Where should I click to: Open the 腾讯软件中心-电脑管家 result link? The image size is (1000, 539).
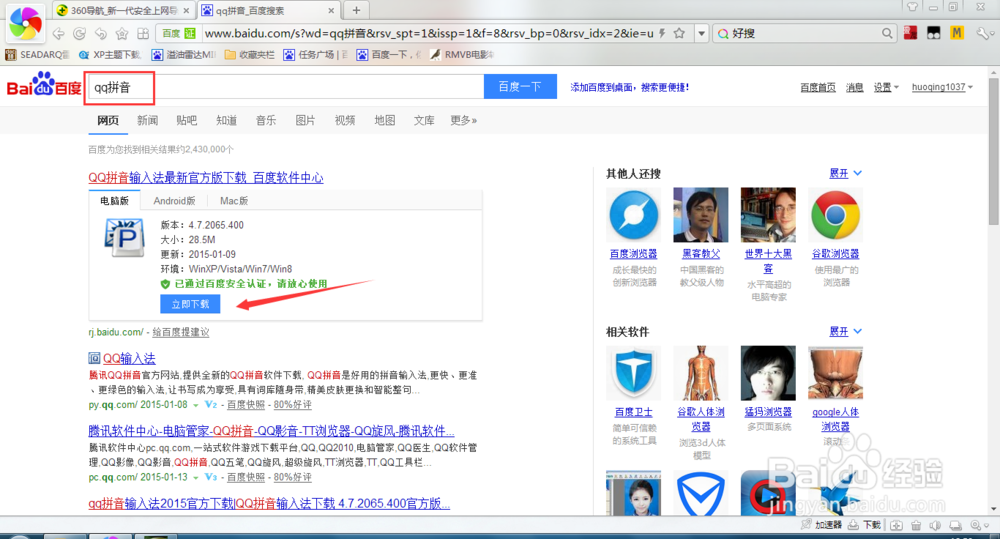(x=271, y=431)
